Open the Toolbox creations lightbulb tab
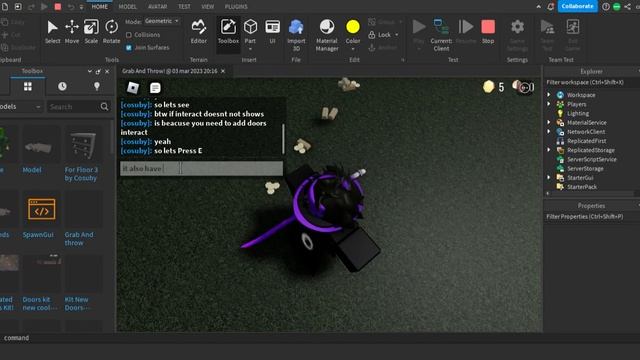This screenshot has height=360, width=640. click(x=97, y=87)
